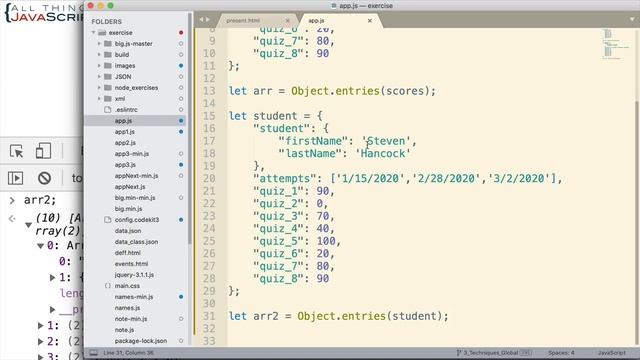Image resolution: width=640 pixels, height=360 pixels.
Task: Expand the JSON folder arrow
Action: click(x=99, y=76)
